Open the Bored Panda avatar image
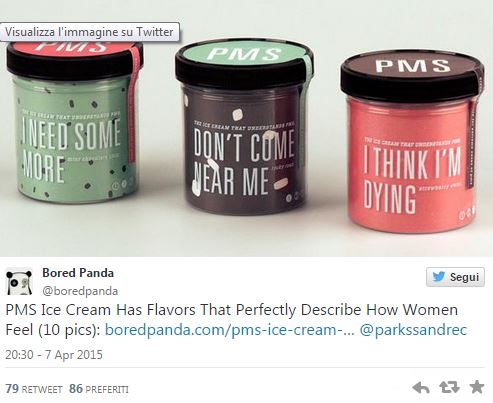493x403 pixels. [x=19, y=282]
